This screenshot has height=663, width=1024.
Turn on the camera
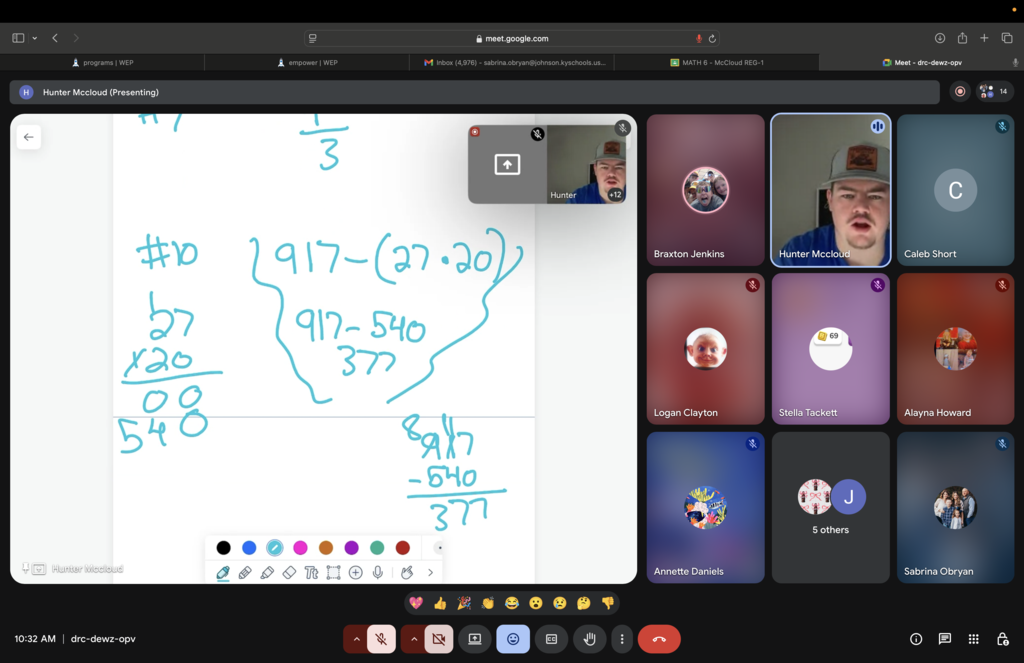[x=439, y=639]
